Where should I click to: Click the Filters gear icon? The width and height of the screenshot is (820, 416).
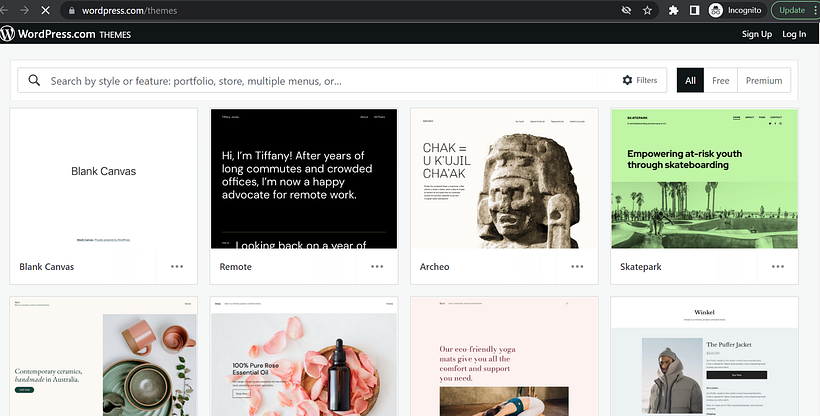click(628, 80)
